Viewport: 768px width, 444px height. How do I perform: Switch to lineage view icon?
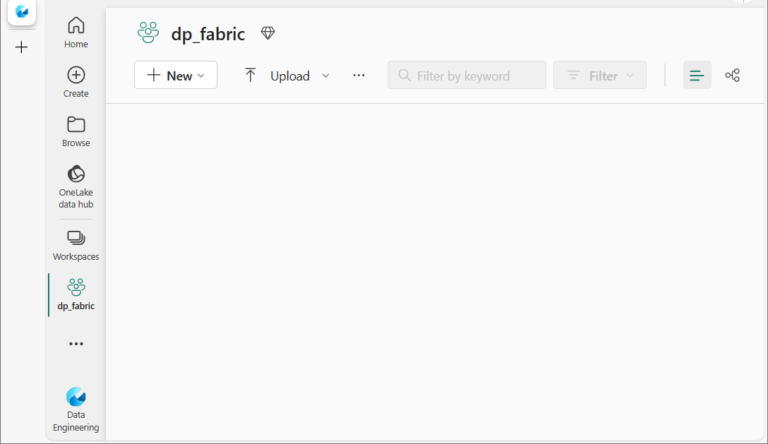[x=732, y=75]
